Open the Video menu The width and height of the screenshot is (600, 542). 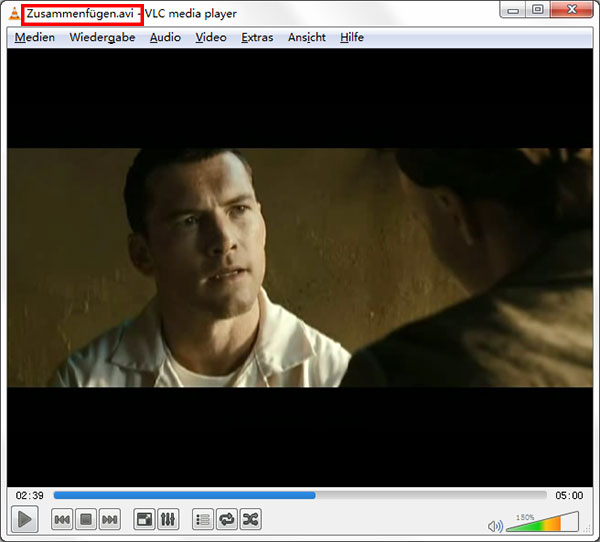click(211, 38)
